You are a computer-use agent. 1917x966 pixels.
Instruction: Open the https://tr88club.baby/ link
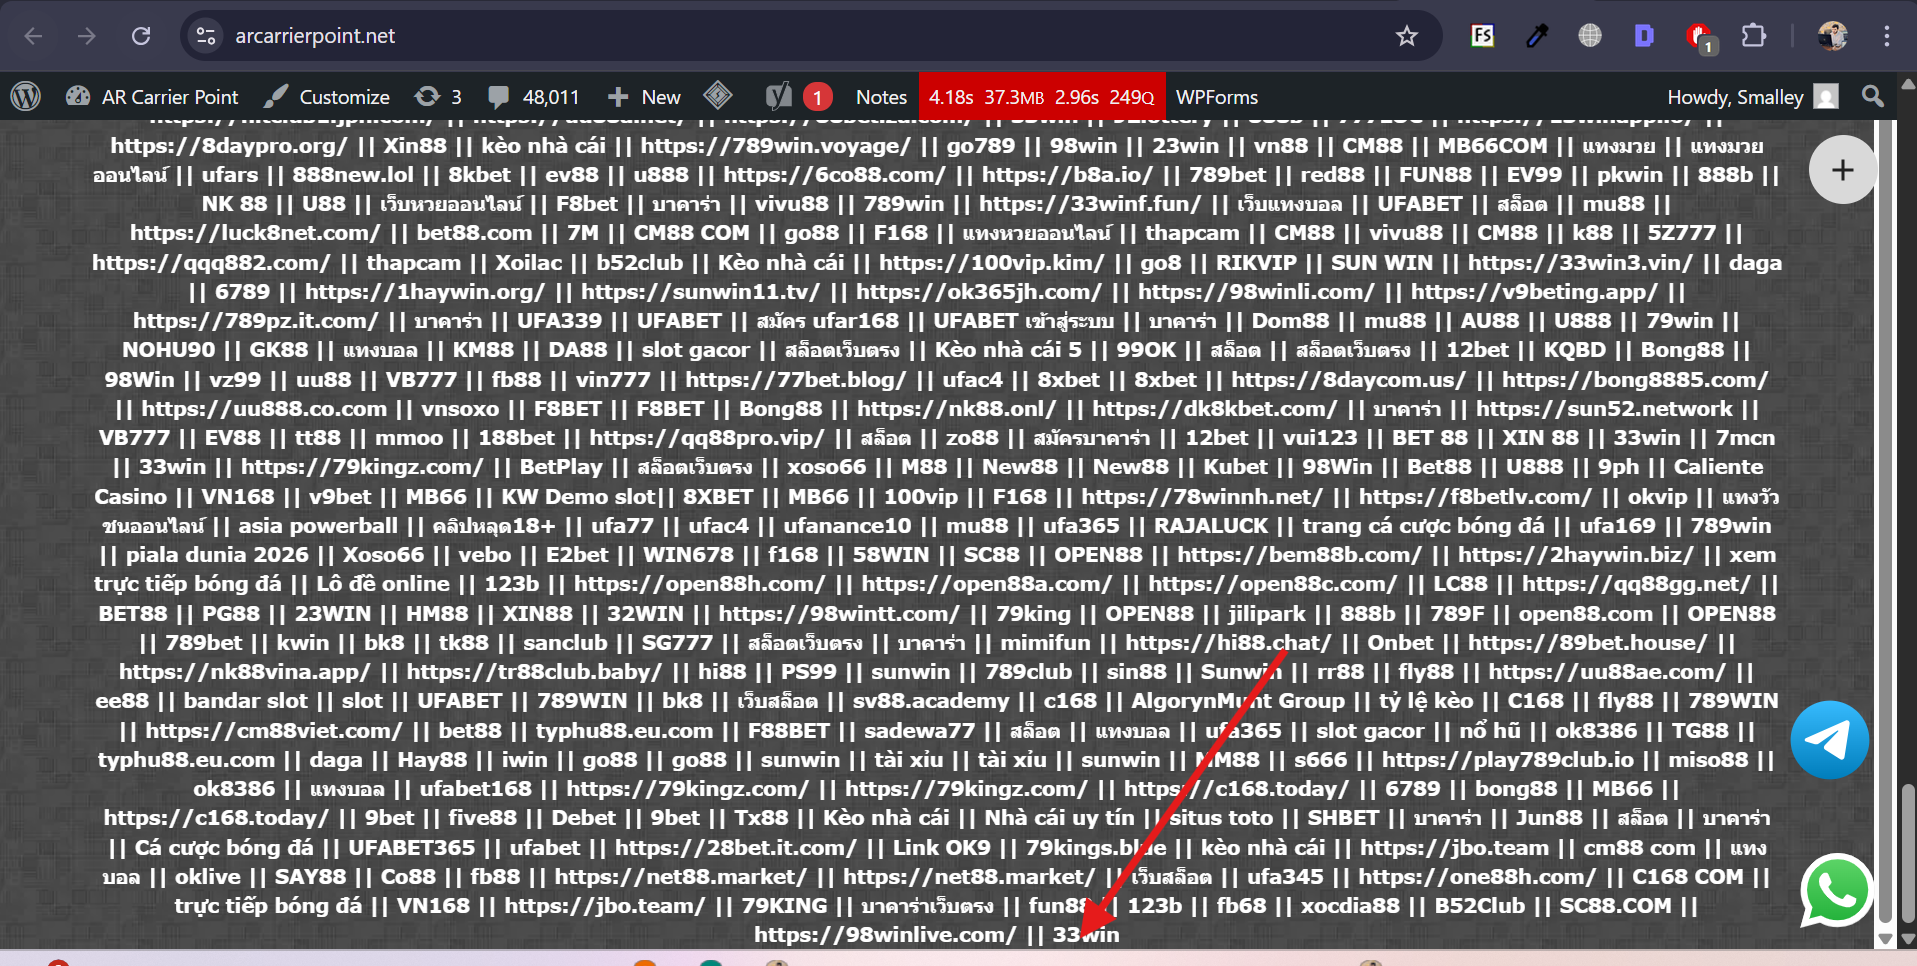coord(534,672)
